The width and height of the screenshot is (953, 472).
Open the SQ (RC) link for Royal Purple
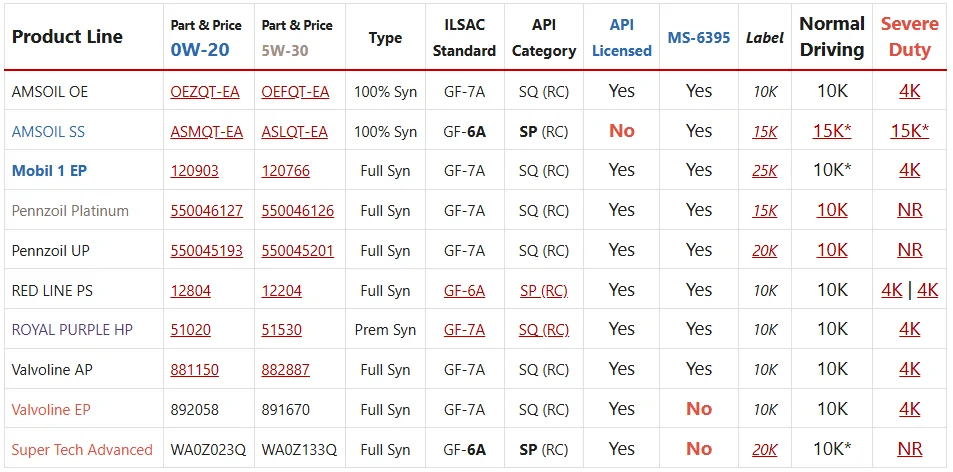(x=544, y=330)
